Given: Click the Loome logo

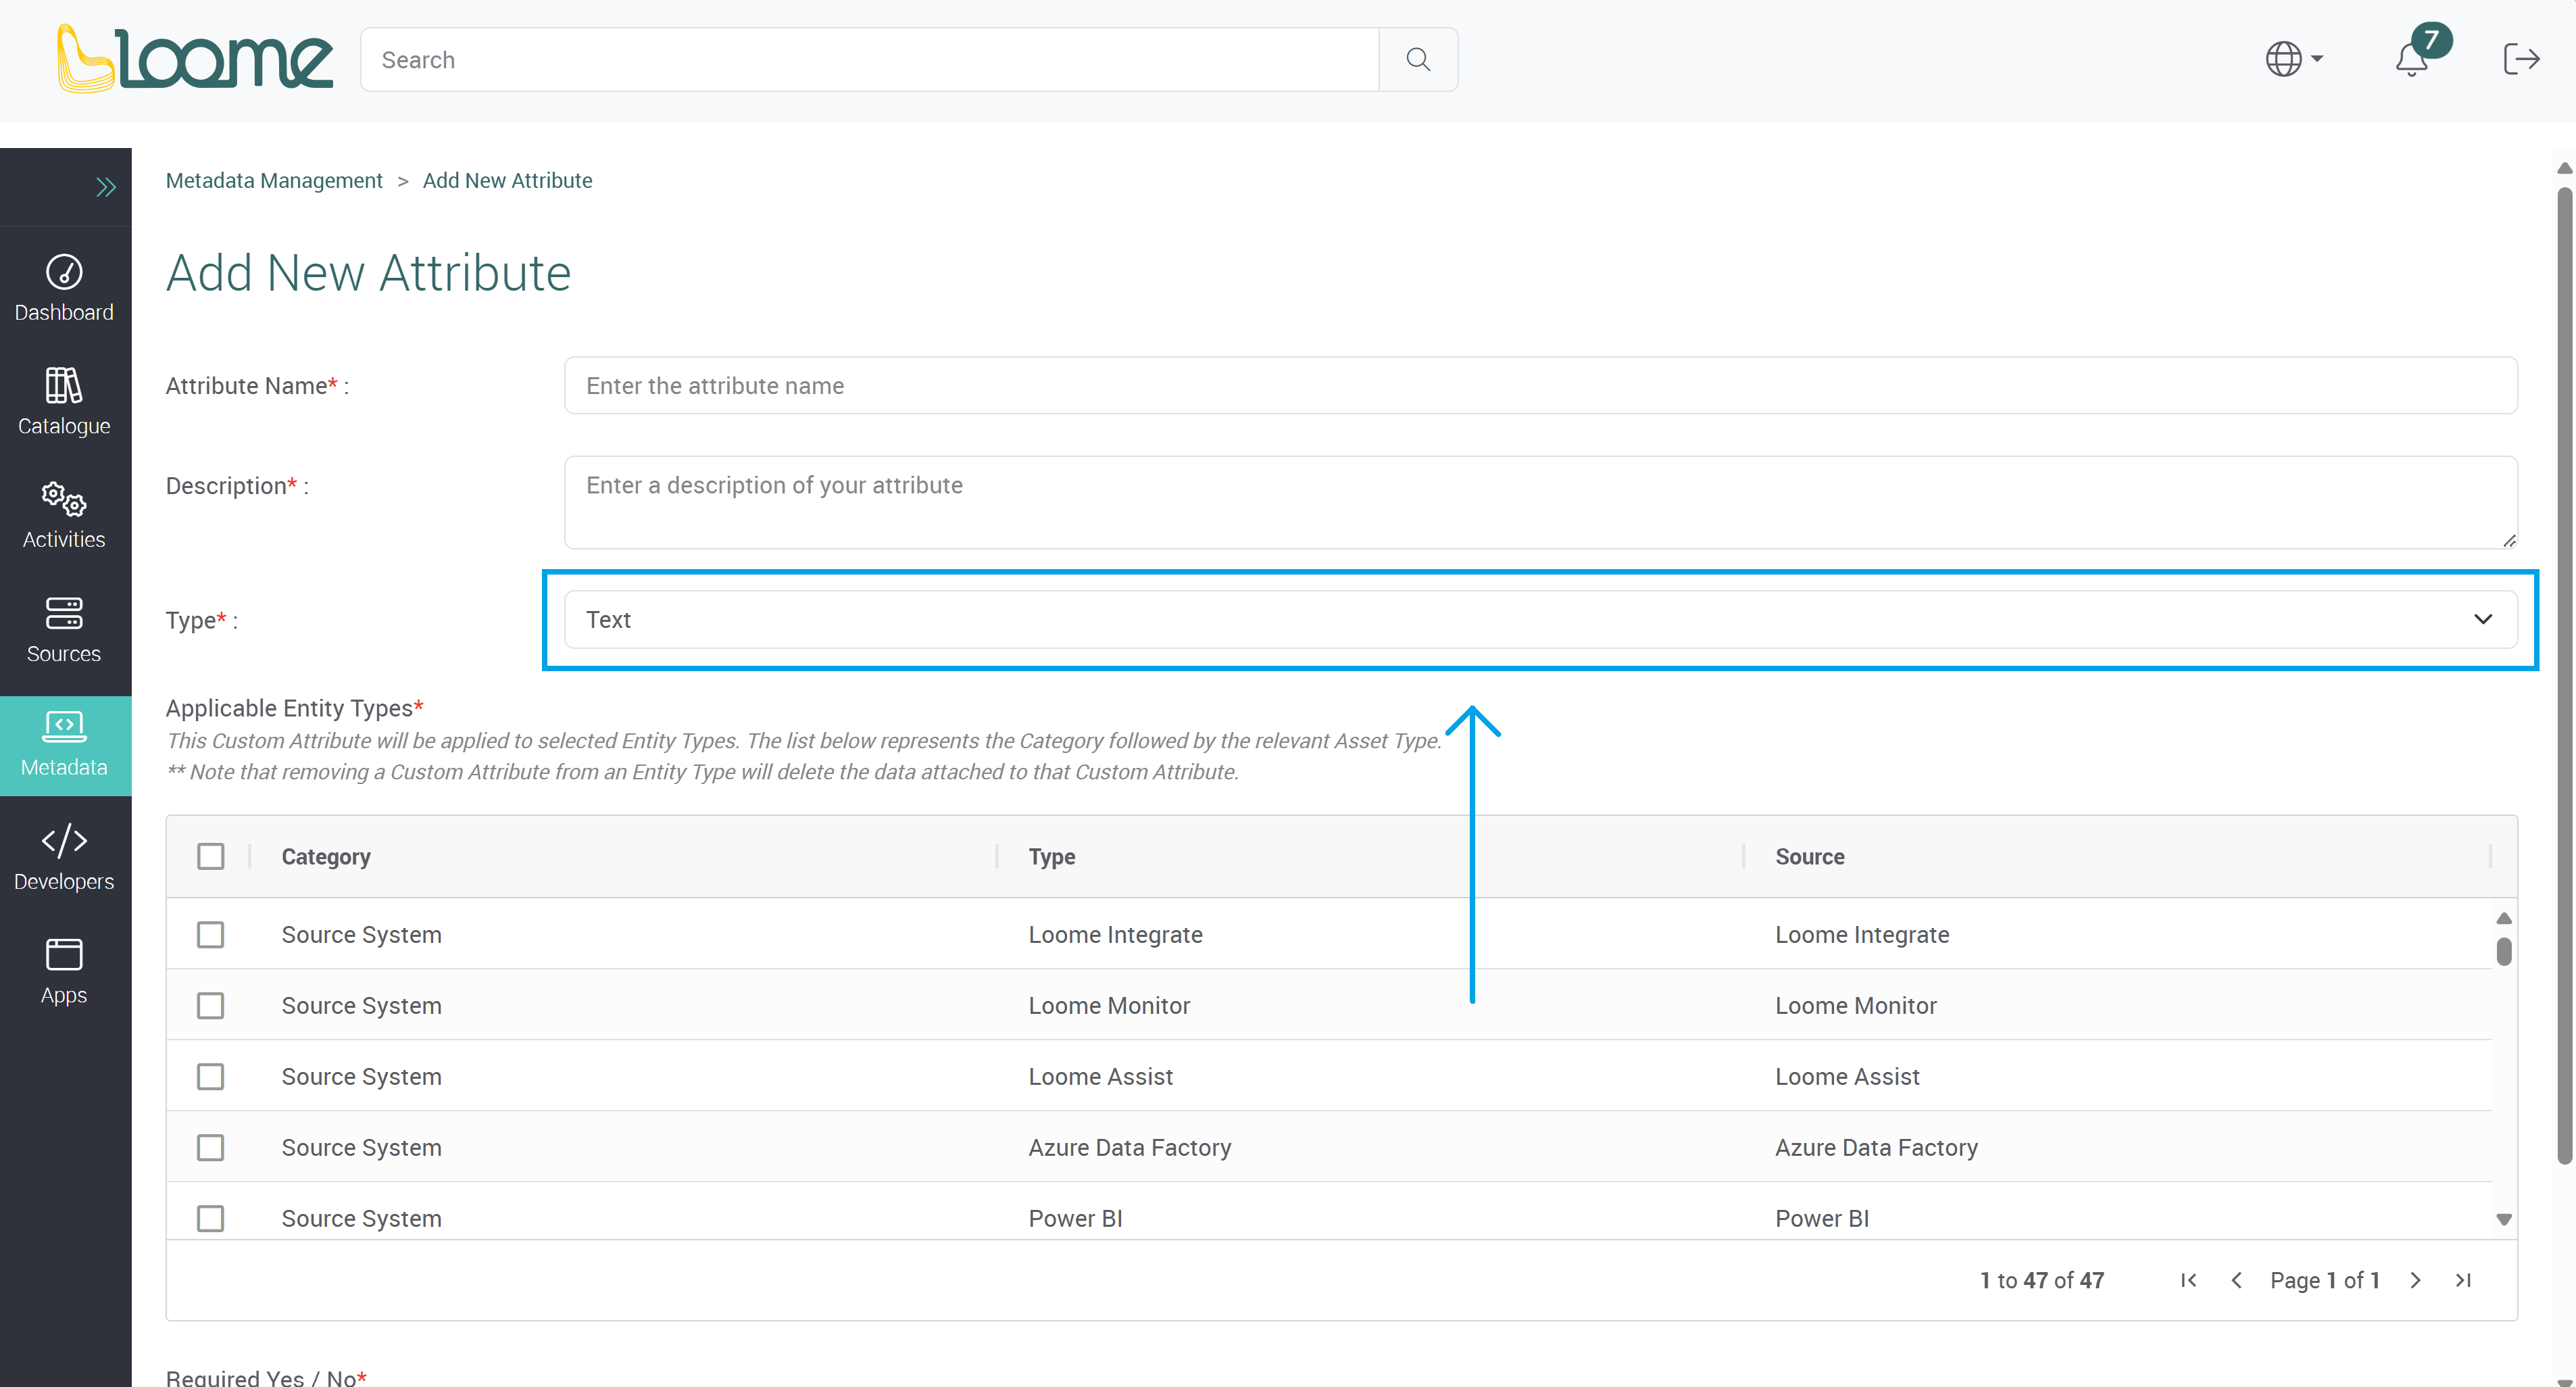Looking at the screenshot, I should [x=195, y=59].
